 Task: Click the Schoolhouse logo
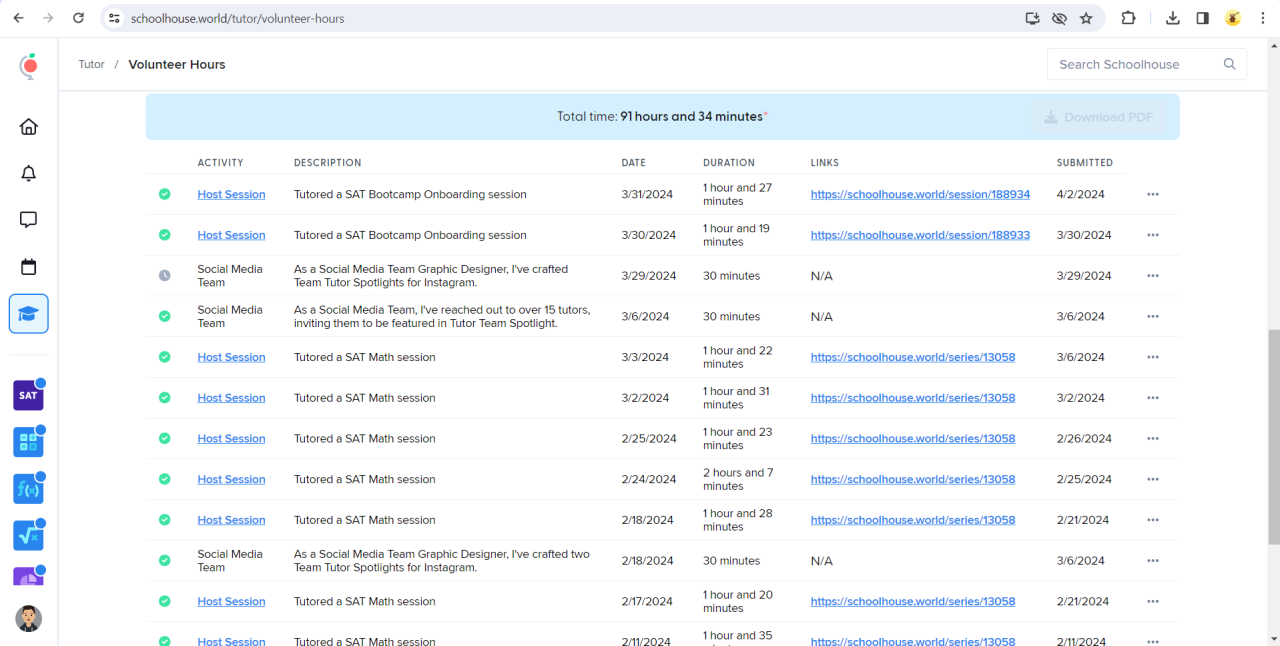click(x=29, y=66)
